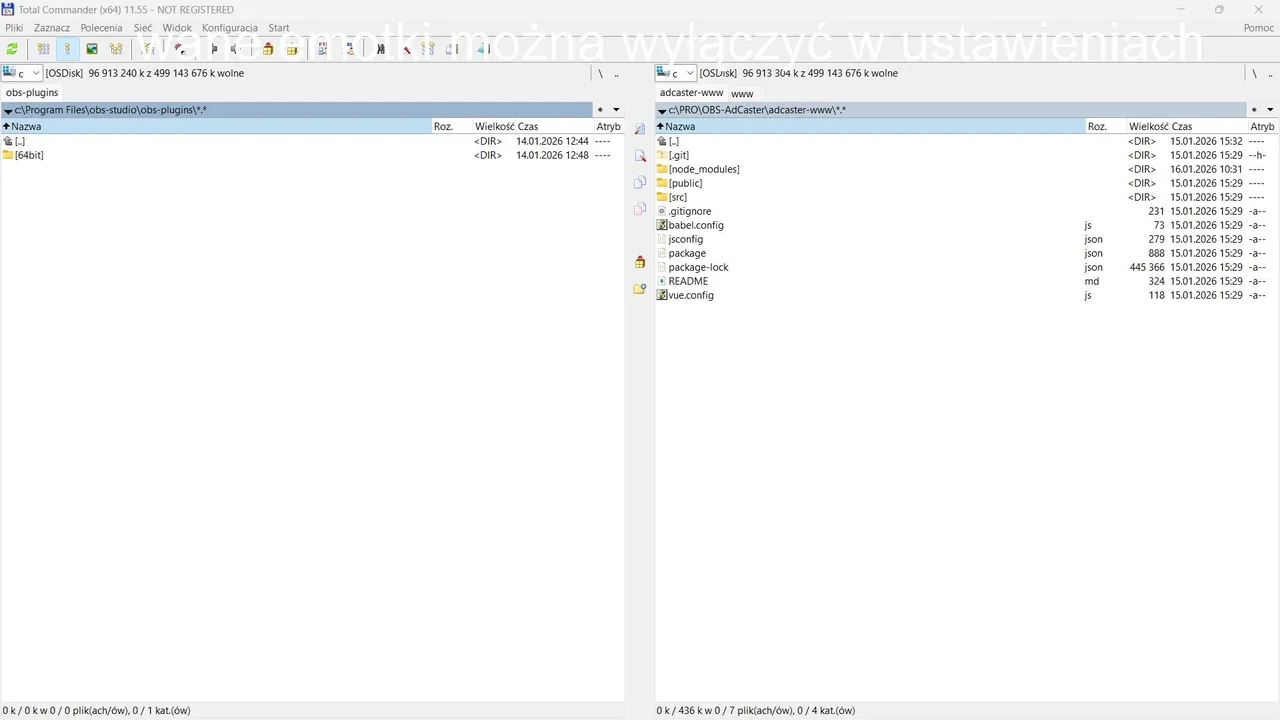Screen dimensions: 1280x720
Task: Open synchronize directories toolbar icon
Action: tap(428, 48)
